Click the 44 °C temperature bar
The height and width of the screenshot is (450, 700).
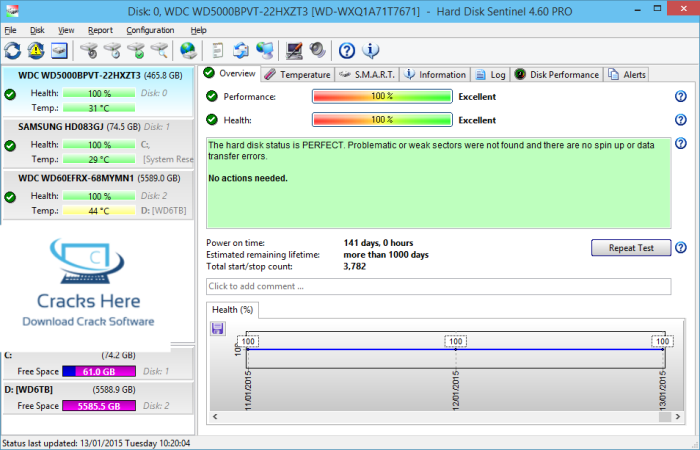click(99, 211)
